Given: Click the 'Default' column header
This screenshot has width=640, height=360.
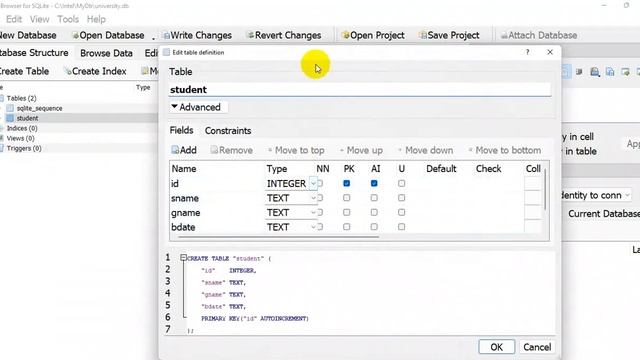Looking at the screenshot, I should 441,169.
